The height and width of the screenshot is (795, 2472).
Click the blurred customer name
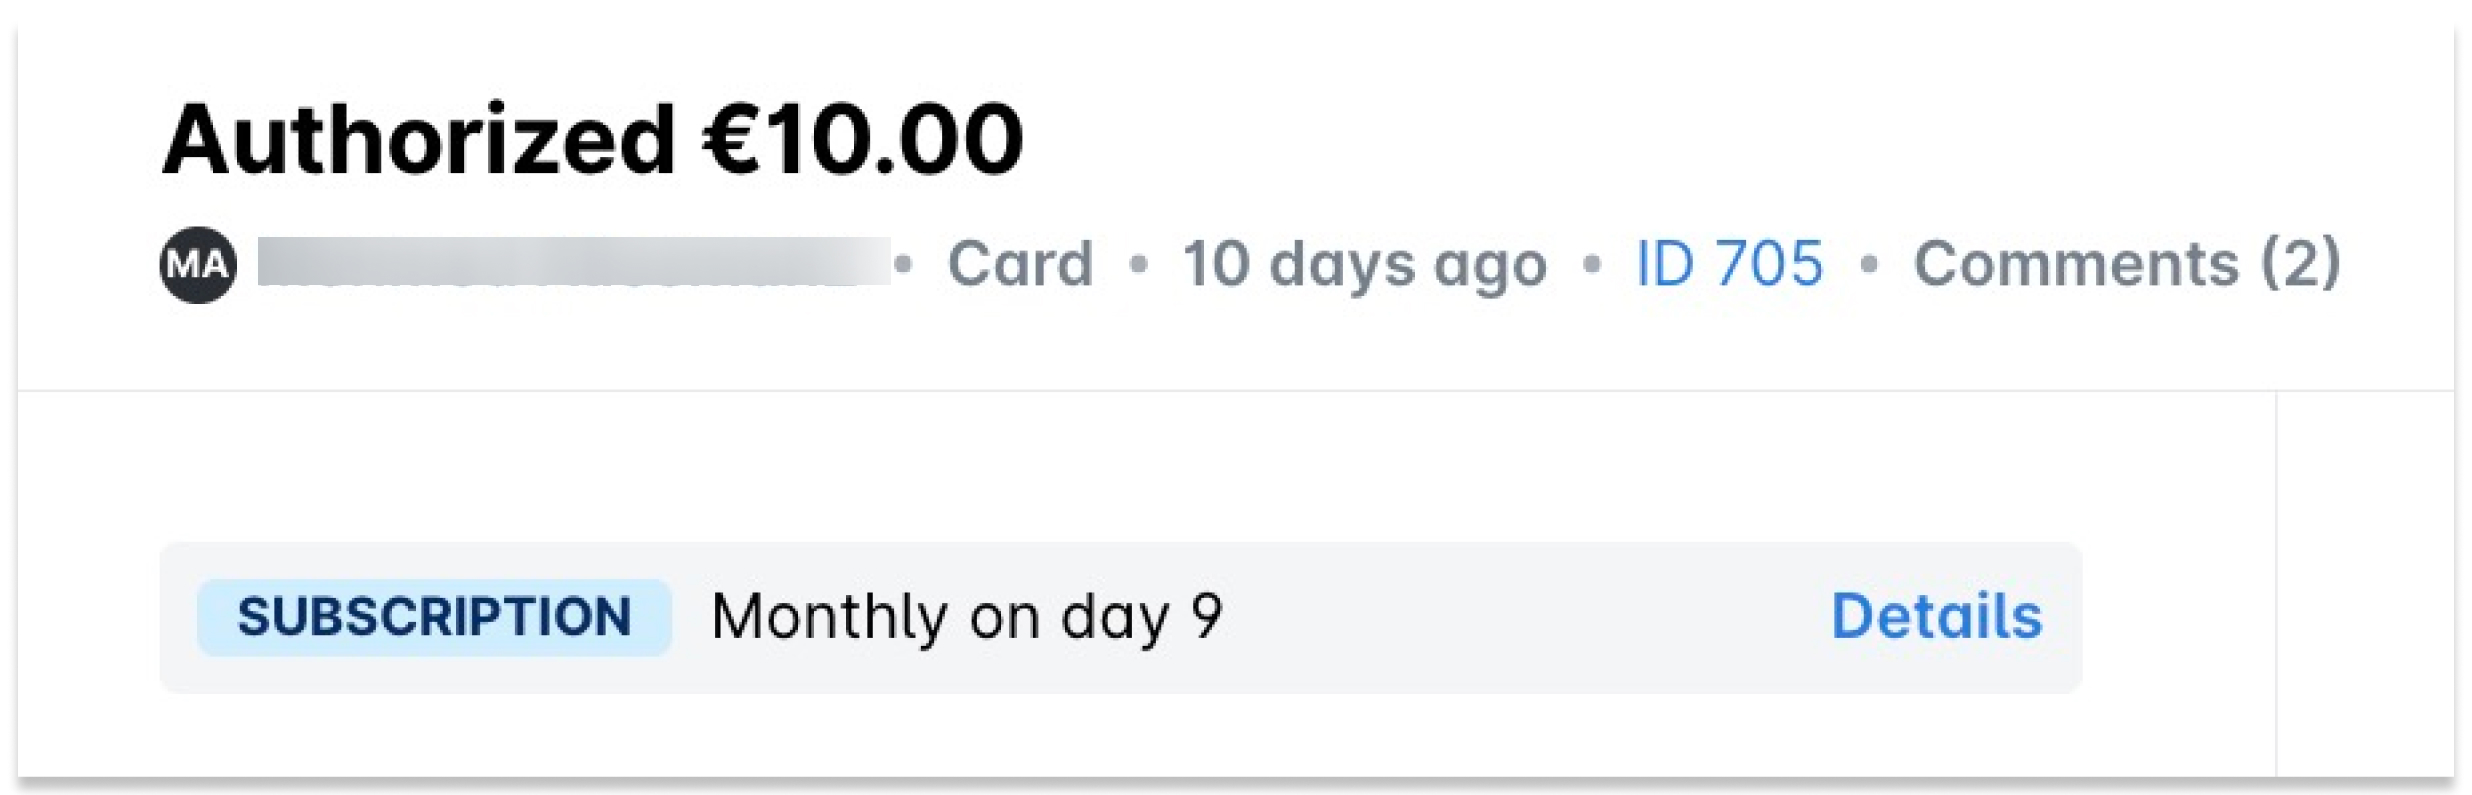(x=570, y=262)
